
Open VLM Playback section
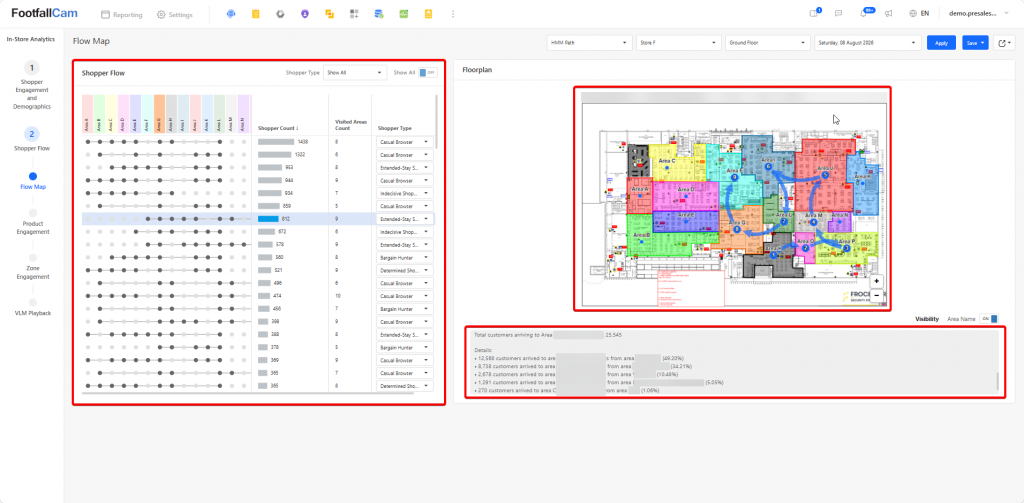click(31, 313)
